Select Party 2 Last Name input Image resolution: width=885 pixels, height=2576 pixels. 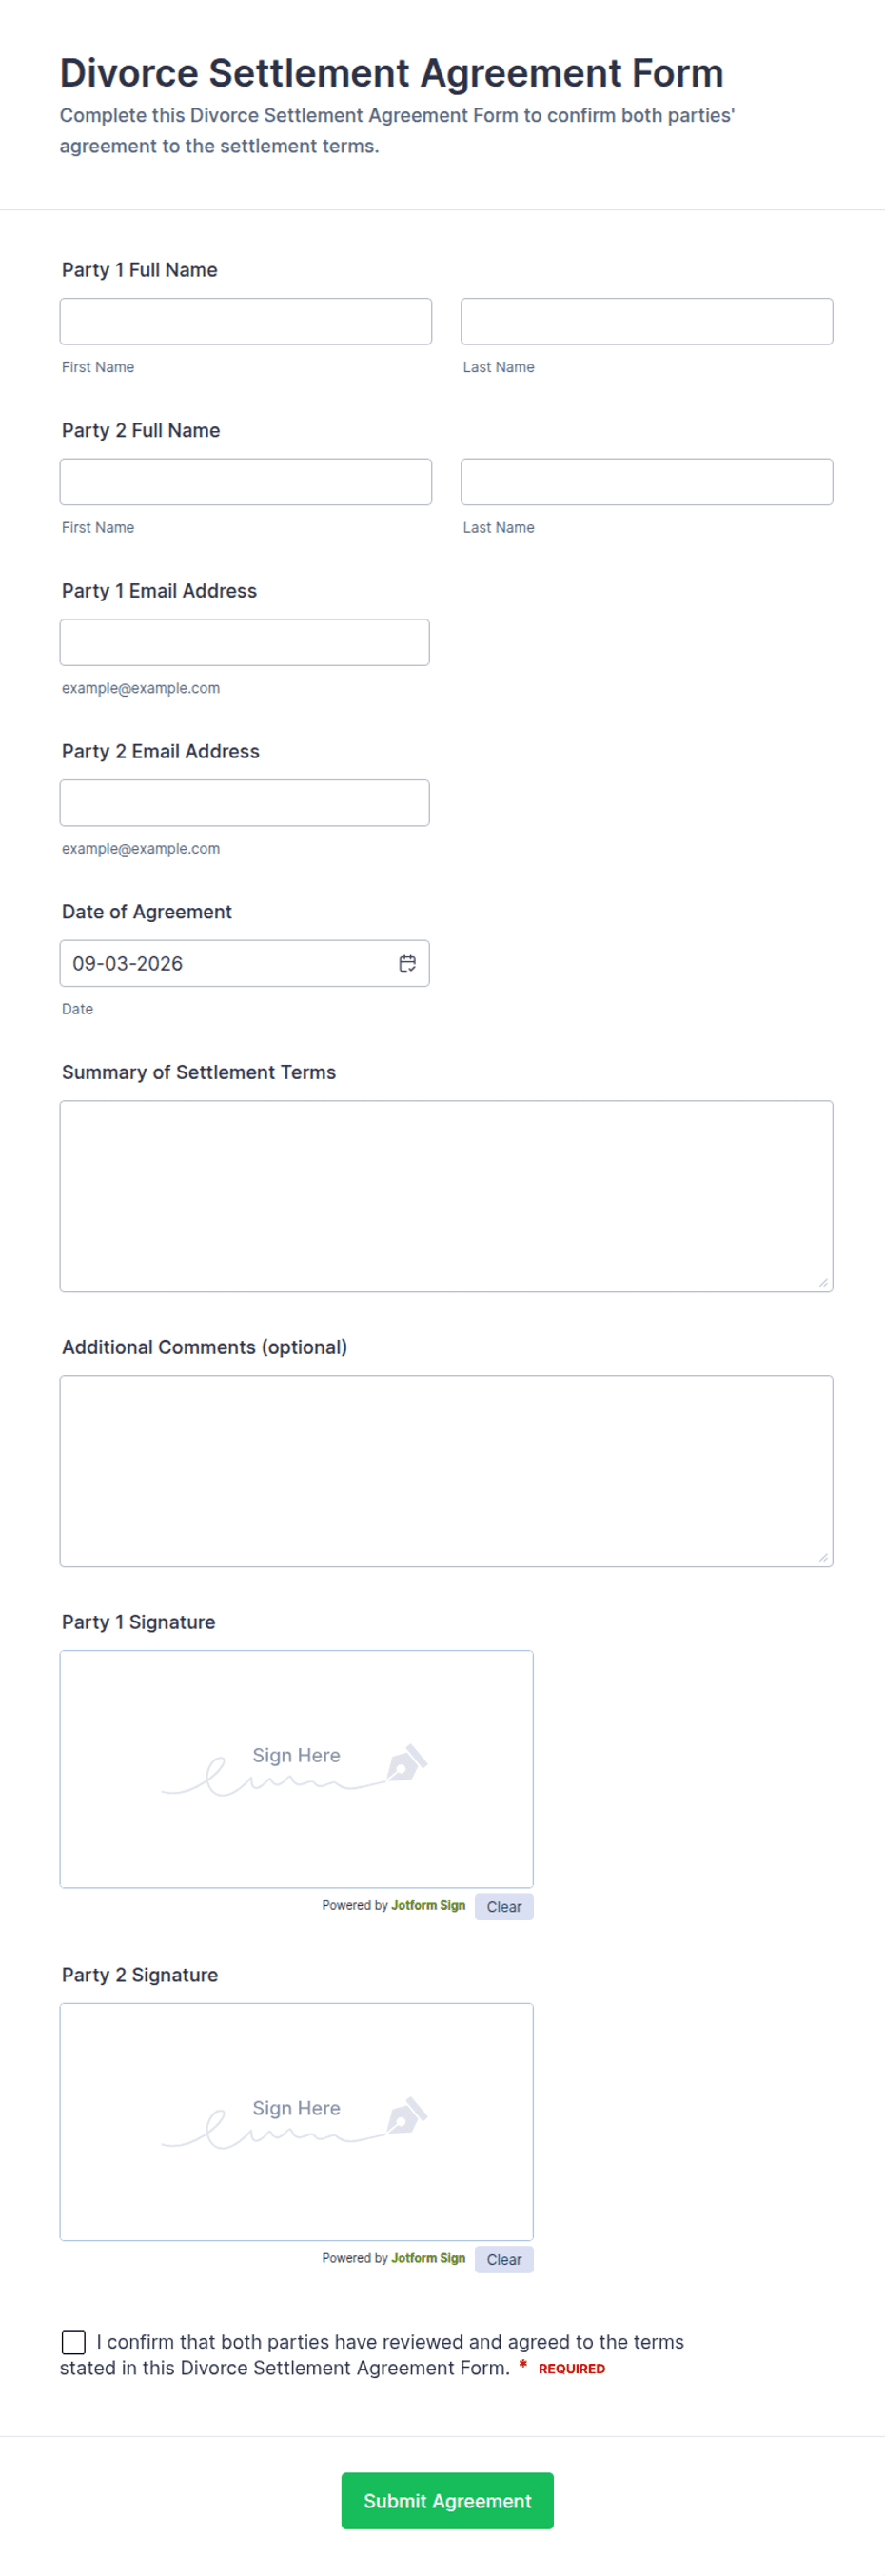[647, 482]
